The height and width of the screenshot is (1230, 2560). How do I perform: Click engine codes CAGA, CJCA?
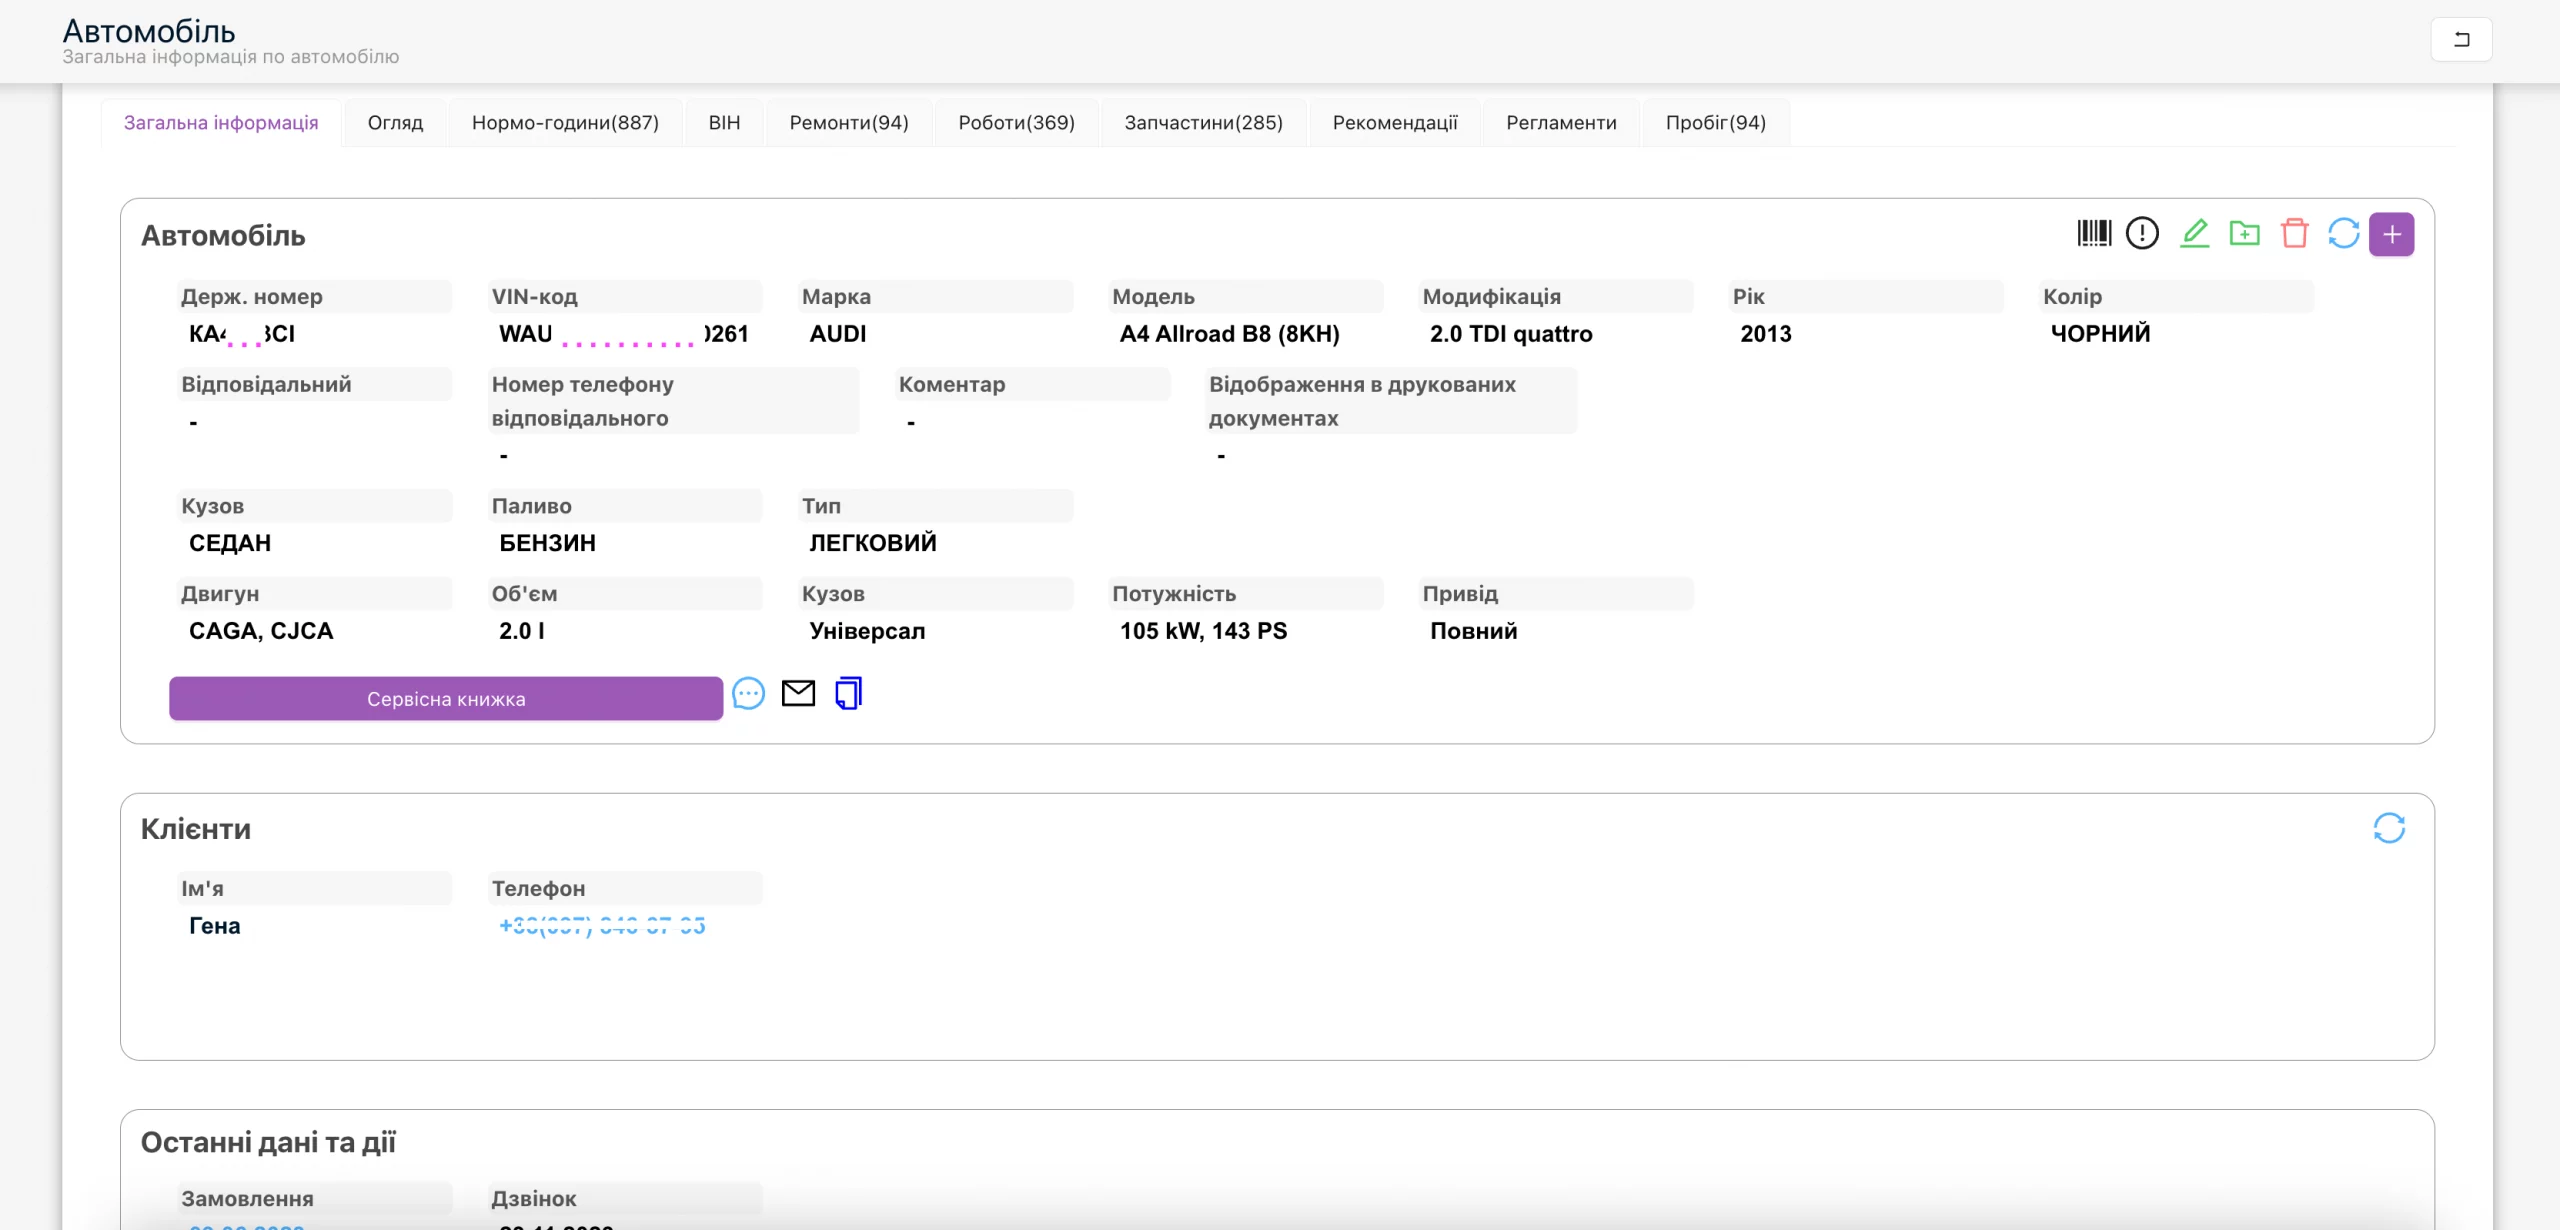click(x=261, y=631)
